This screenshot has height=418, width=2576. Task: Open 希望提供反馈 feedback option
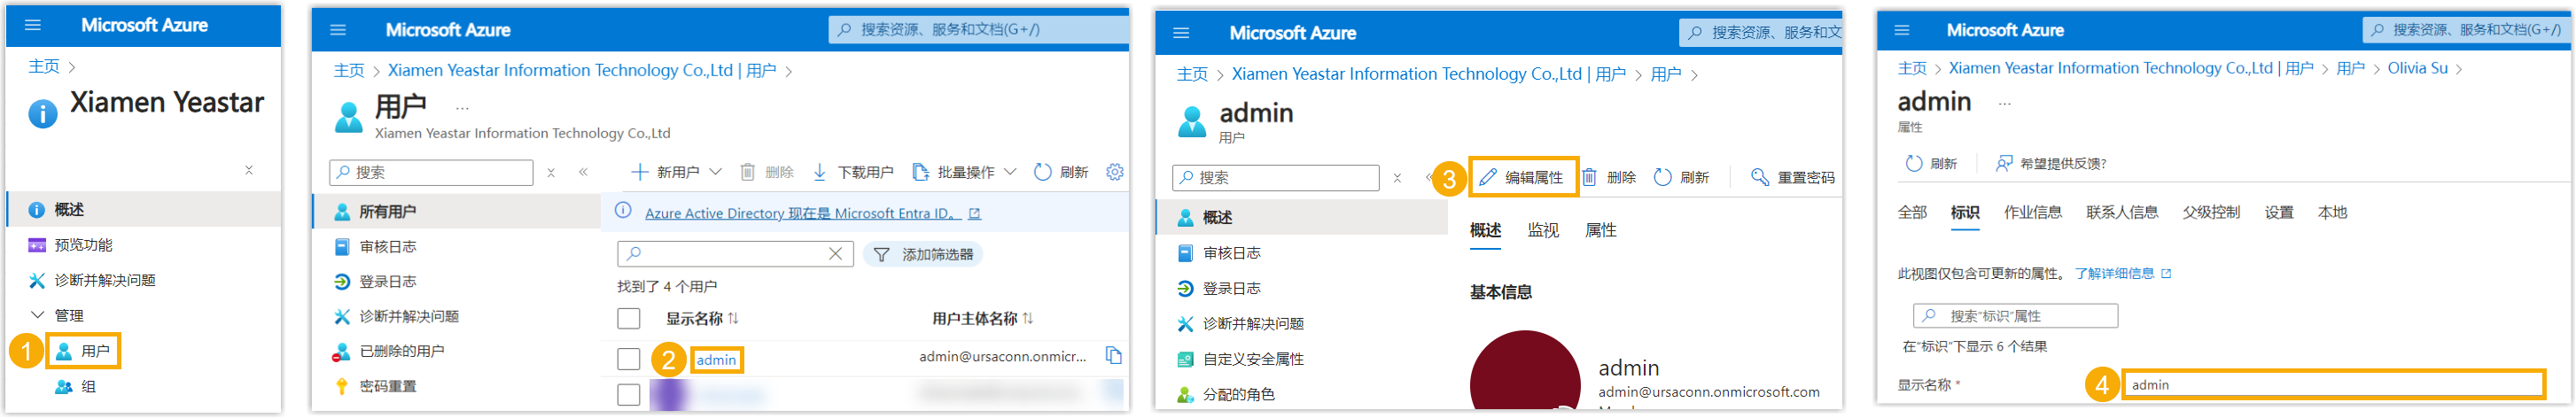pyautogui.click(x=2051, y=164)
